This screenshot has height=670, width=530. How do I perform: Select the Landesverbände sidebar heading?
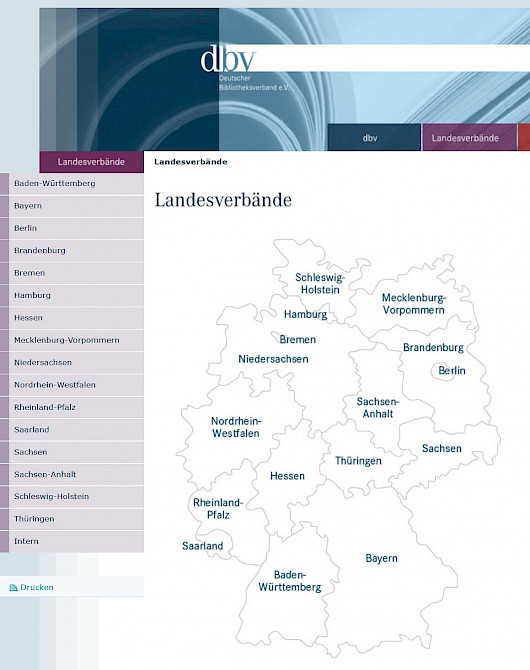point(91,162)
